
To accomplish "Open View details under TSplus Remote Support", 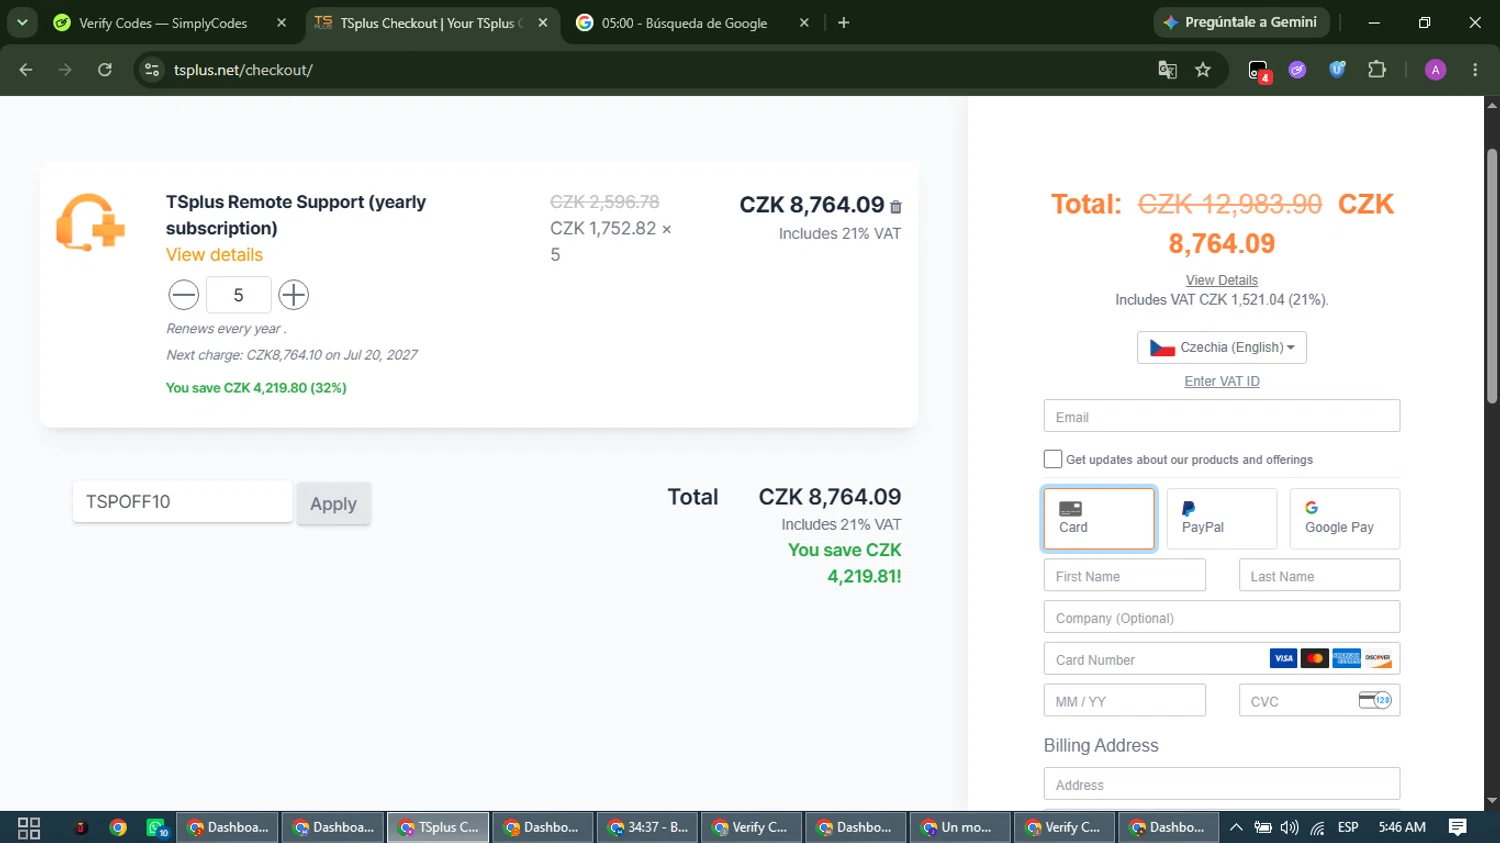I will [214, 255].
